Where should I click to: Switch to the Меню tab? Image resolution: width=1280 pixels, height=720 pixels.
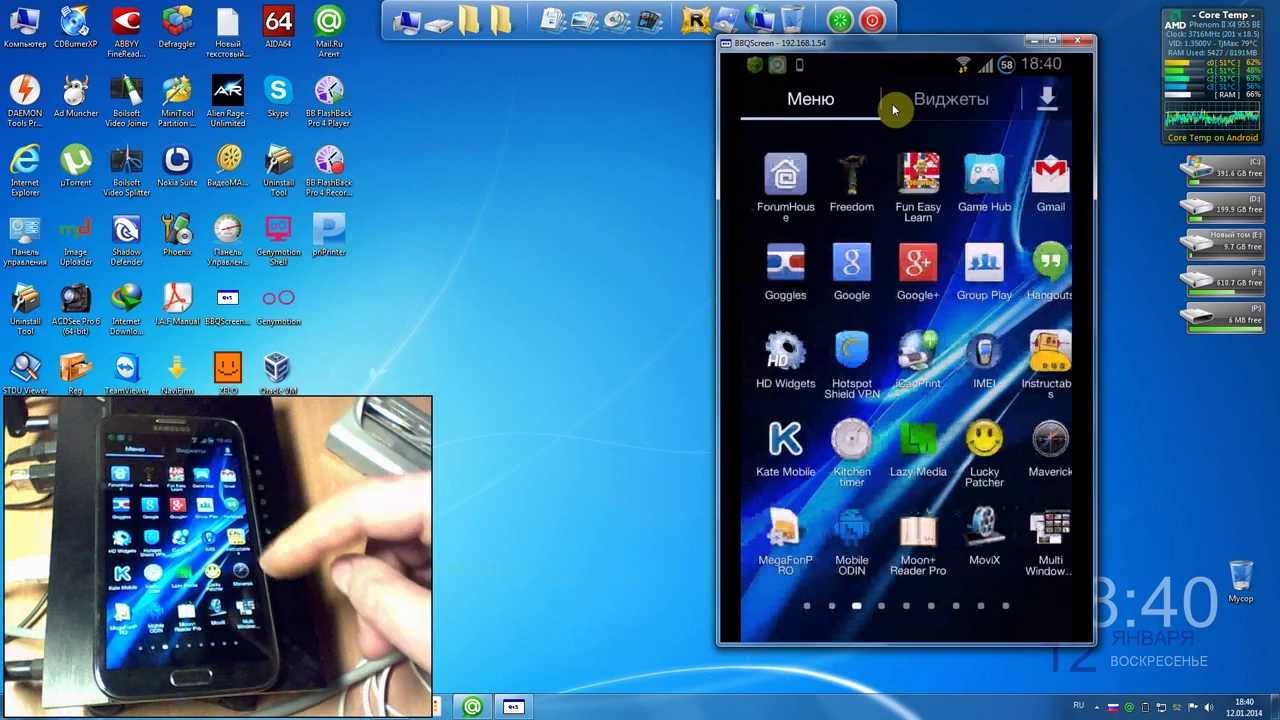tap(810, 99)
